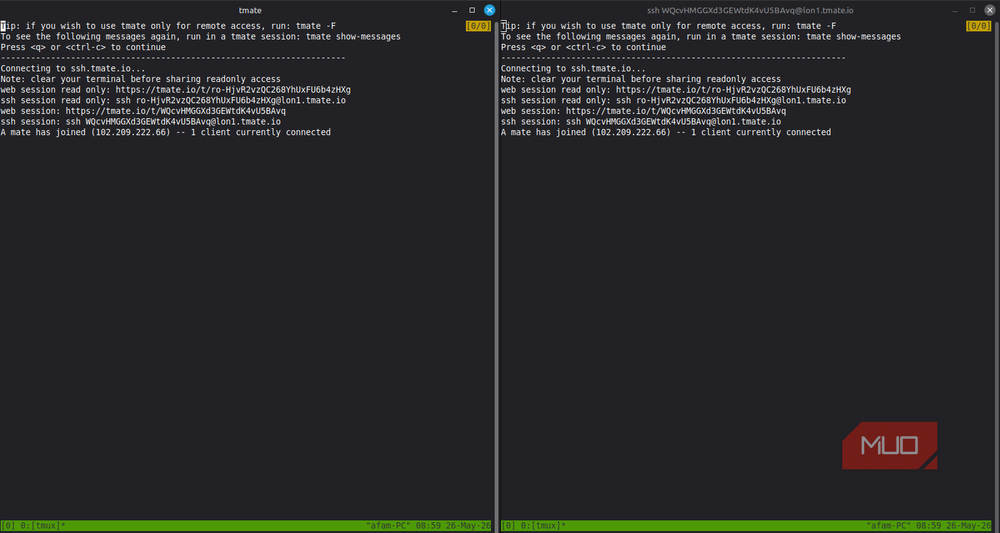Click 'Connecting to ssh.tmate.io...' in the ssh window

click(573, 69)
